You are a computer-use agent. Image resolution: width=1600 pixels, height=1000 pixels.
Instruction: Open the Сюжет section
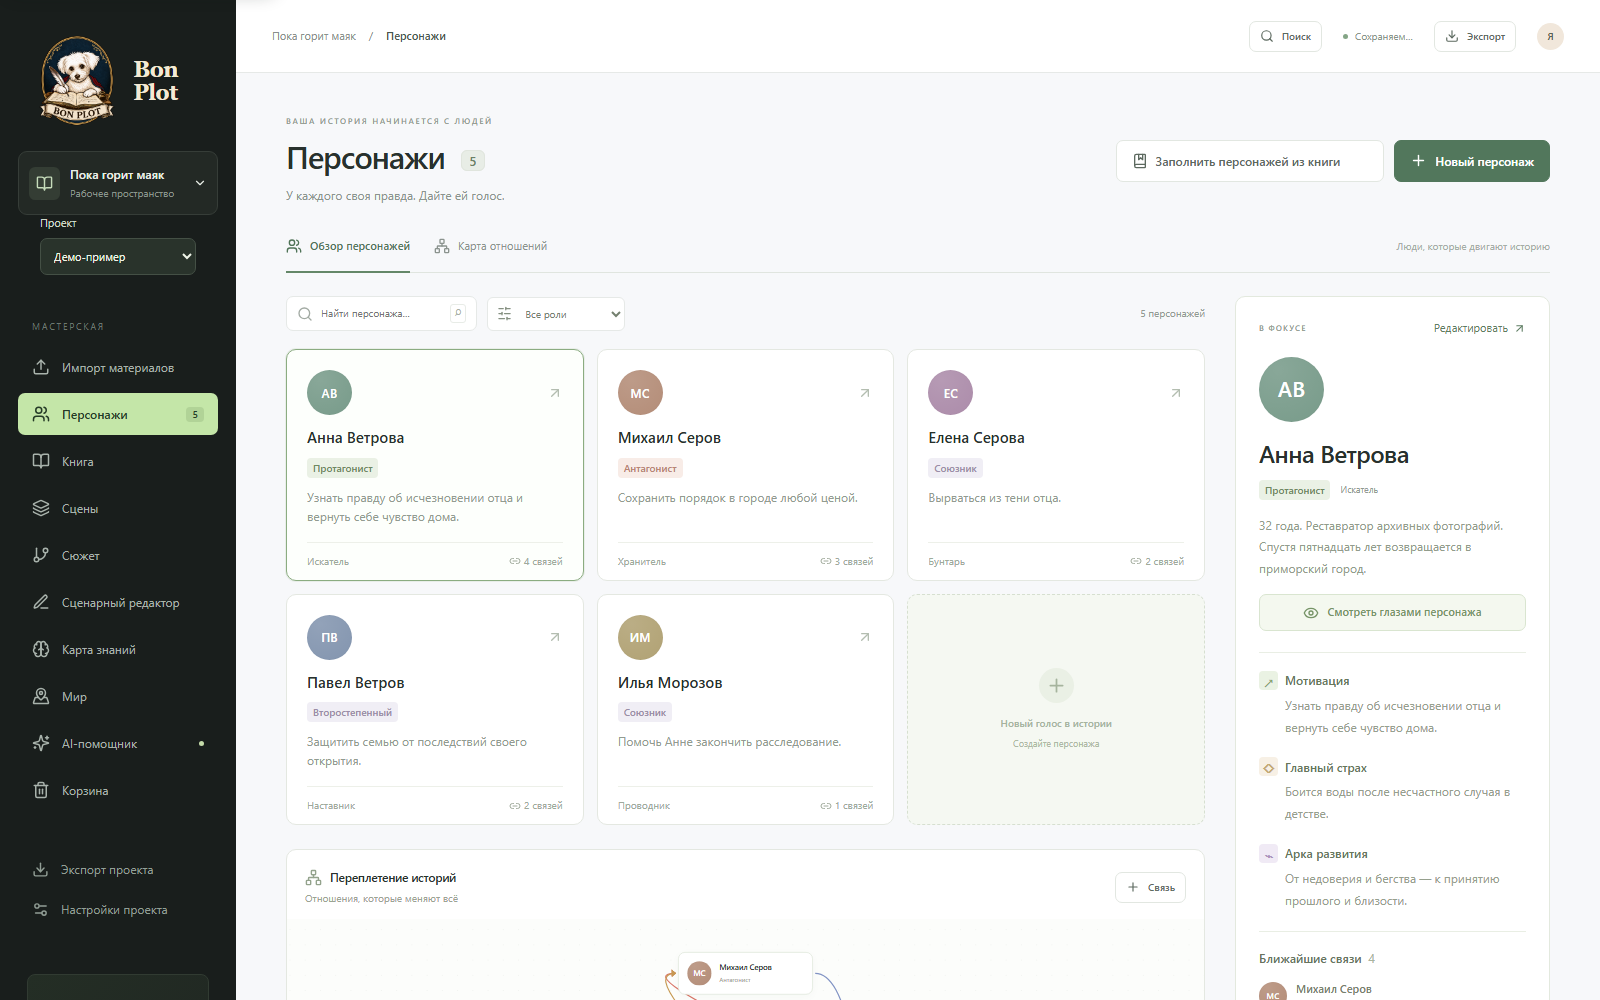coord(118,555)
